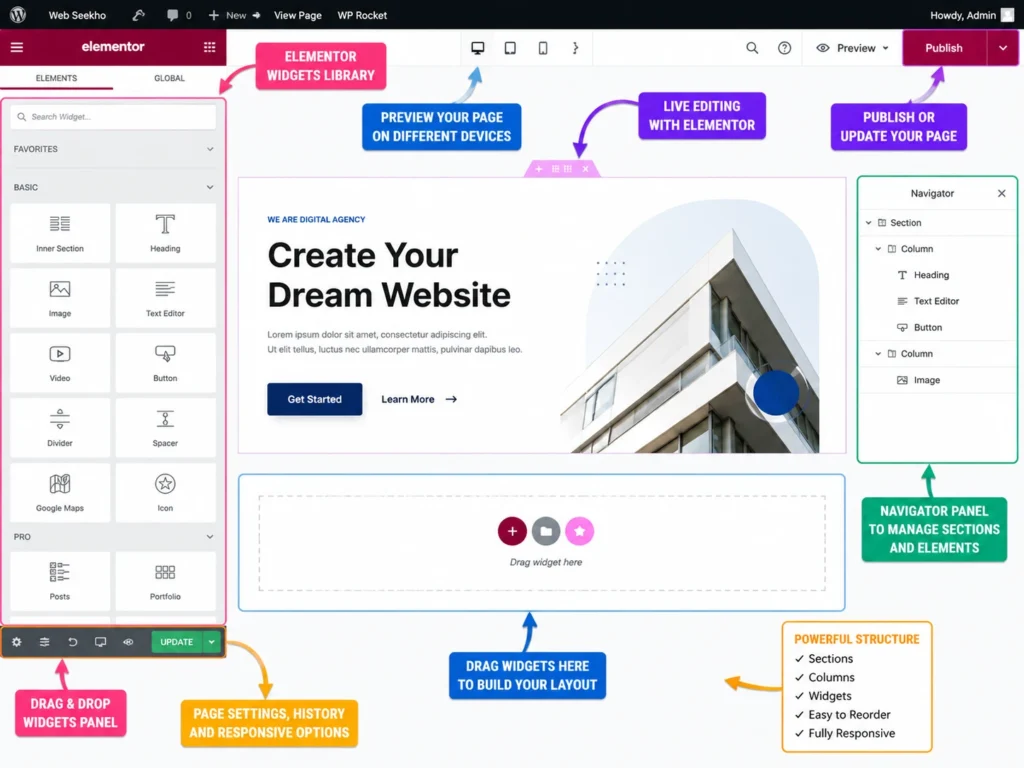
Task: Select the Button widget
Action: 165,362
